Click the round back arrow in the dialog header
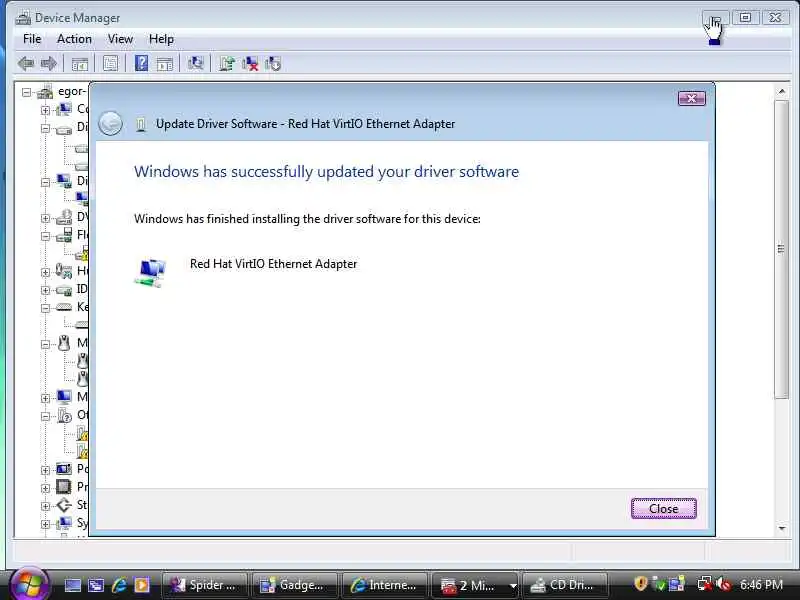The height and width of the screenshot is (600, 800). (x=110, y=123)
